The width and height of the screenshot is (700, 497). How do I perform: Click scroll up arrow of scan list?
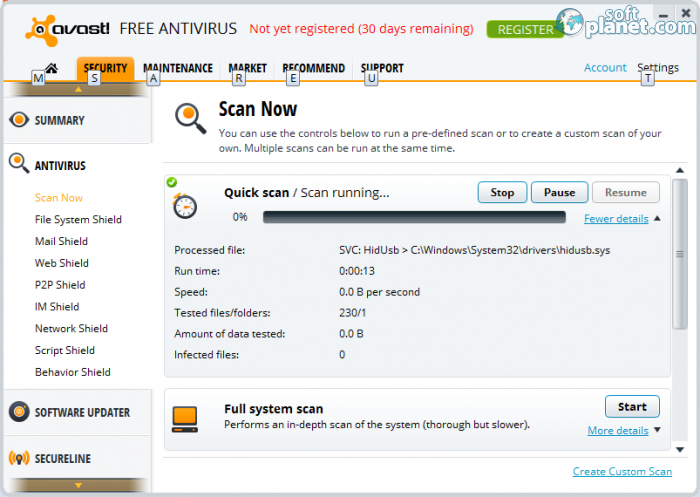coord(679,170)
